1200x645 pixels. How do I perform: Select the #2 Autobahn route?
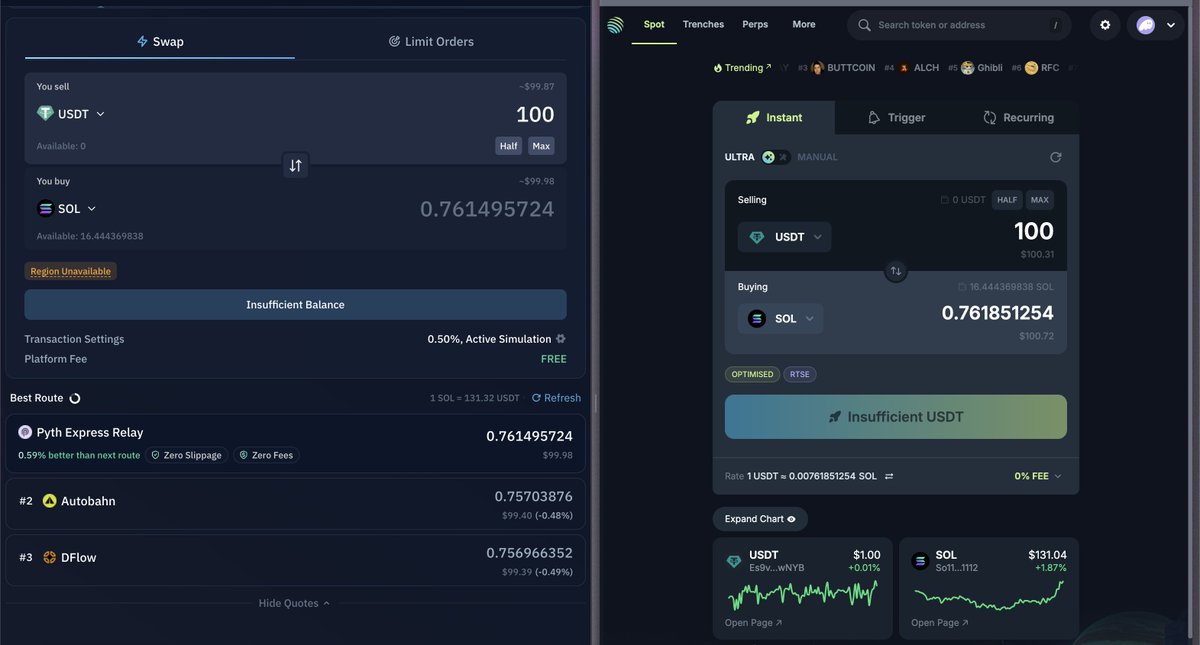click(295, 504)
